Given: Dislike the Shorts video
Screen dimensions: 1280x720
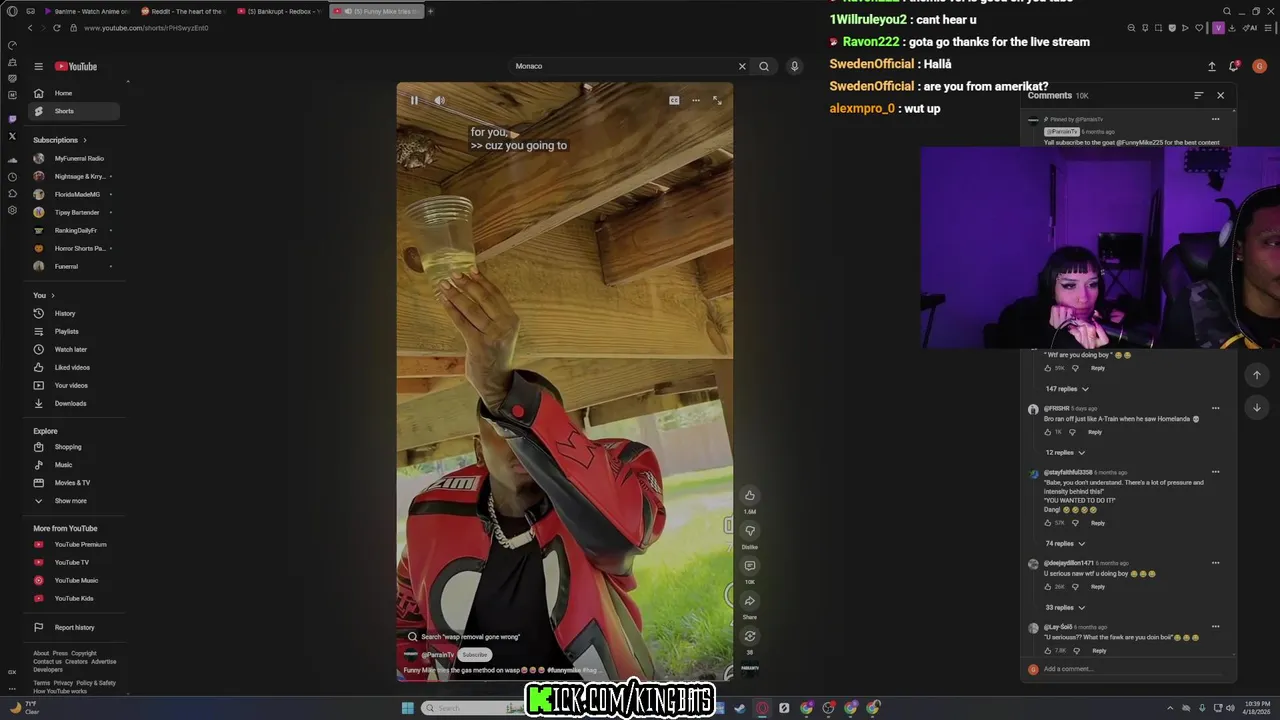Looking at the screenshot, I should click(x=750, y=531).
